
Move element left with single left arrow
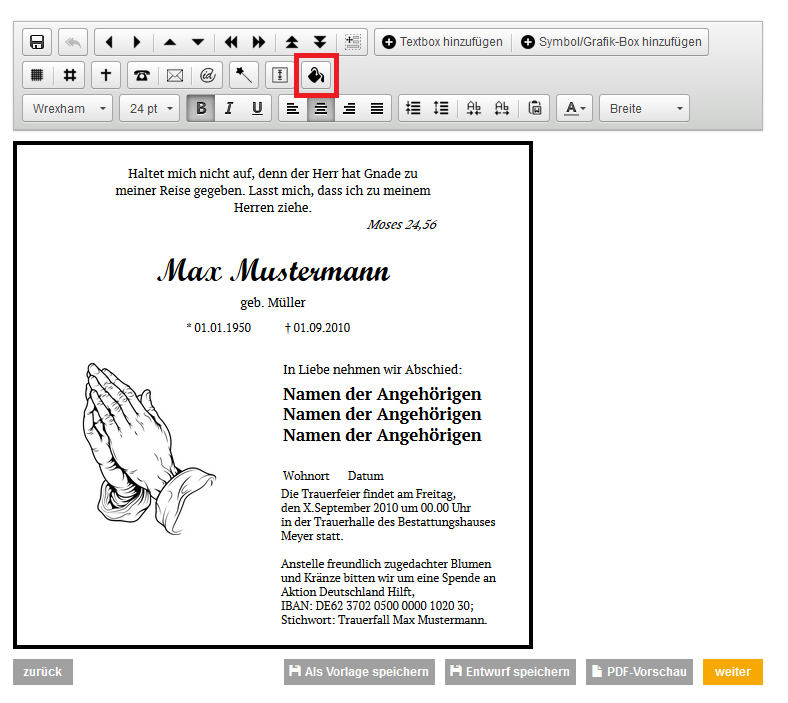pyautogui.click(x=109, y=42)
